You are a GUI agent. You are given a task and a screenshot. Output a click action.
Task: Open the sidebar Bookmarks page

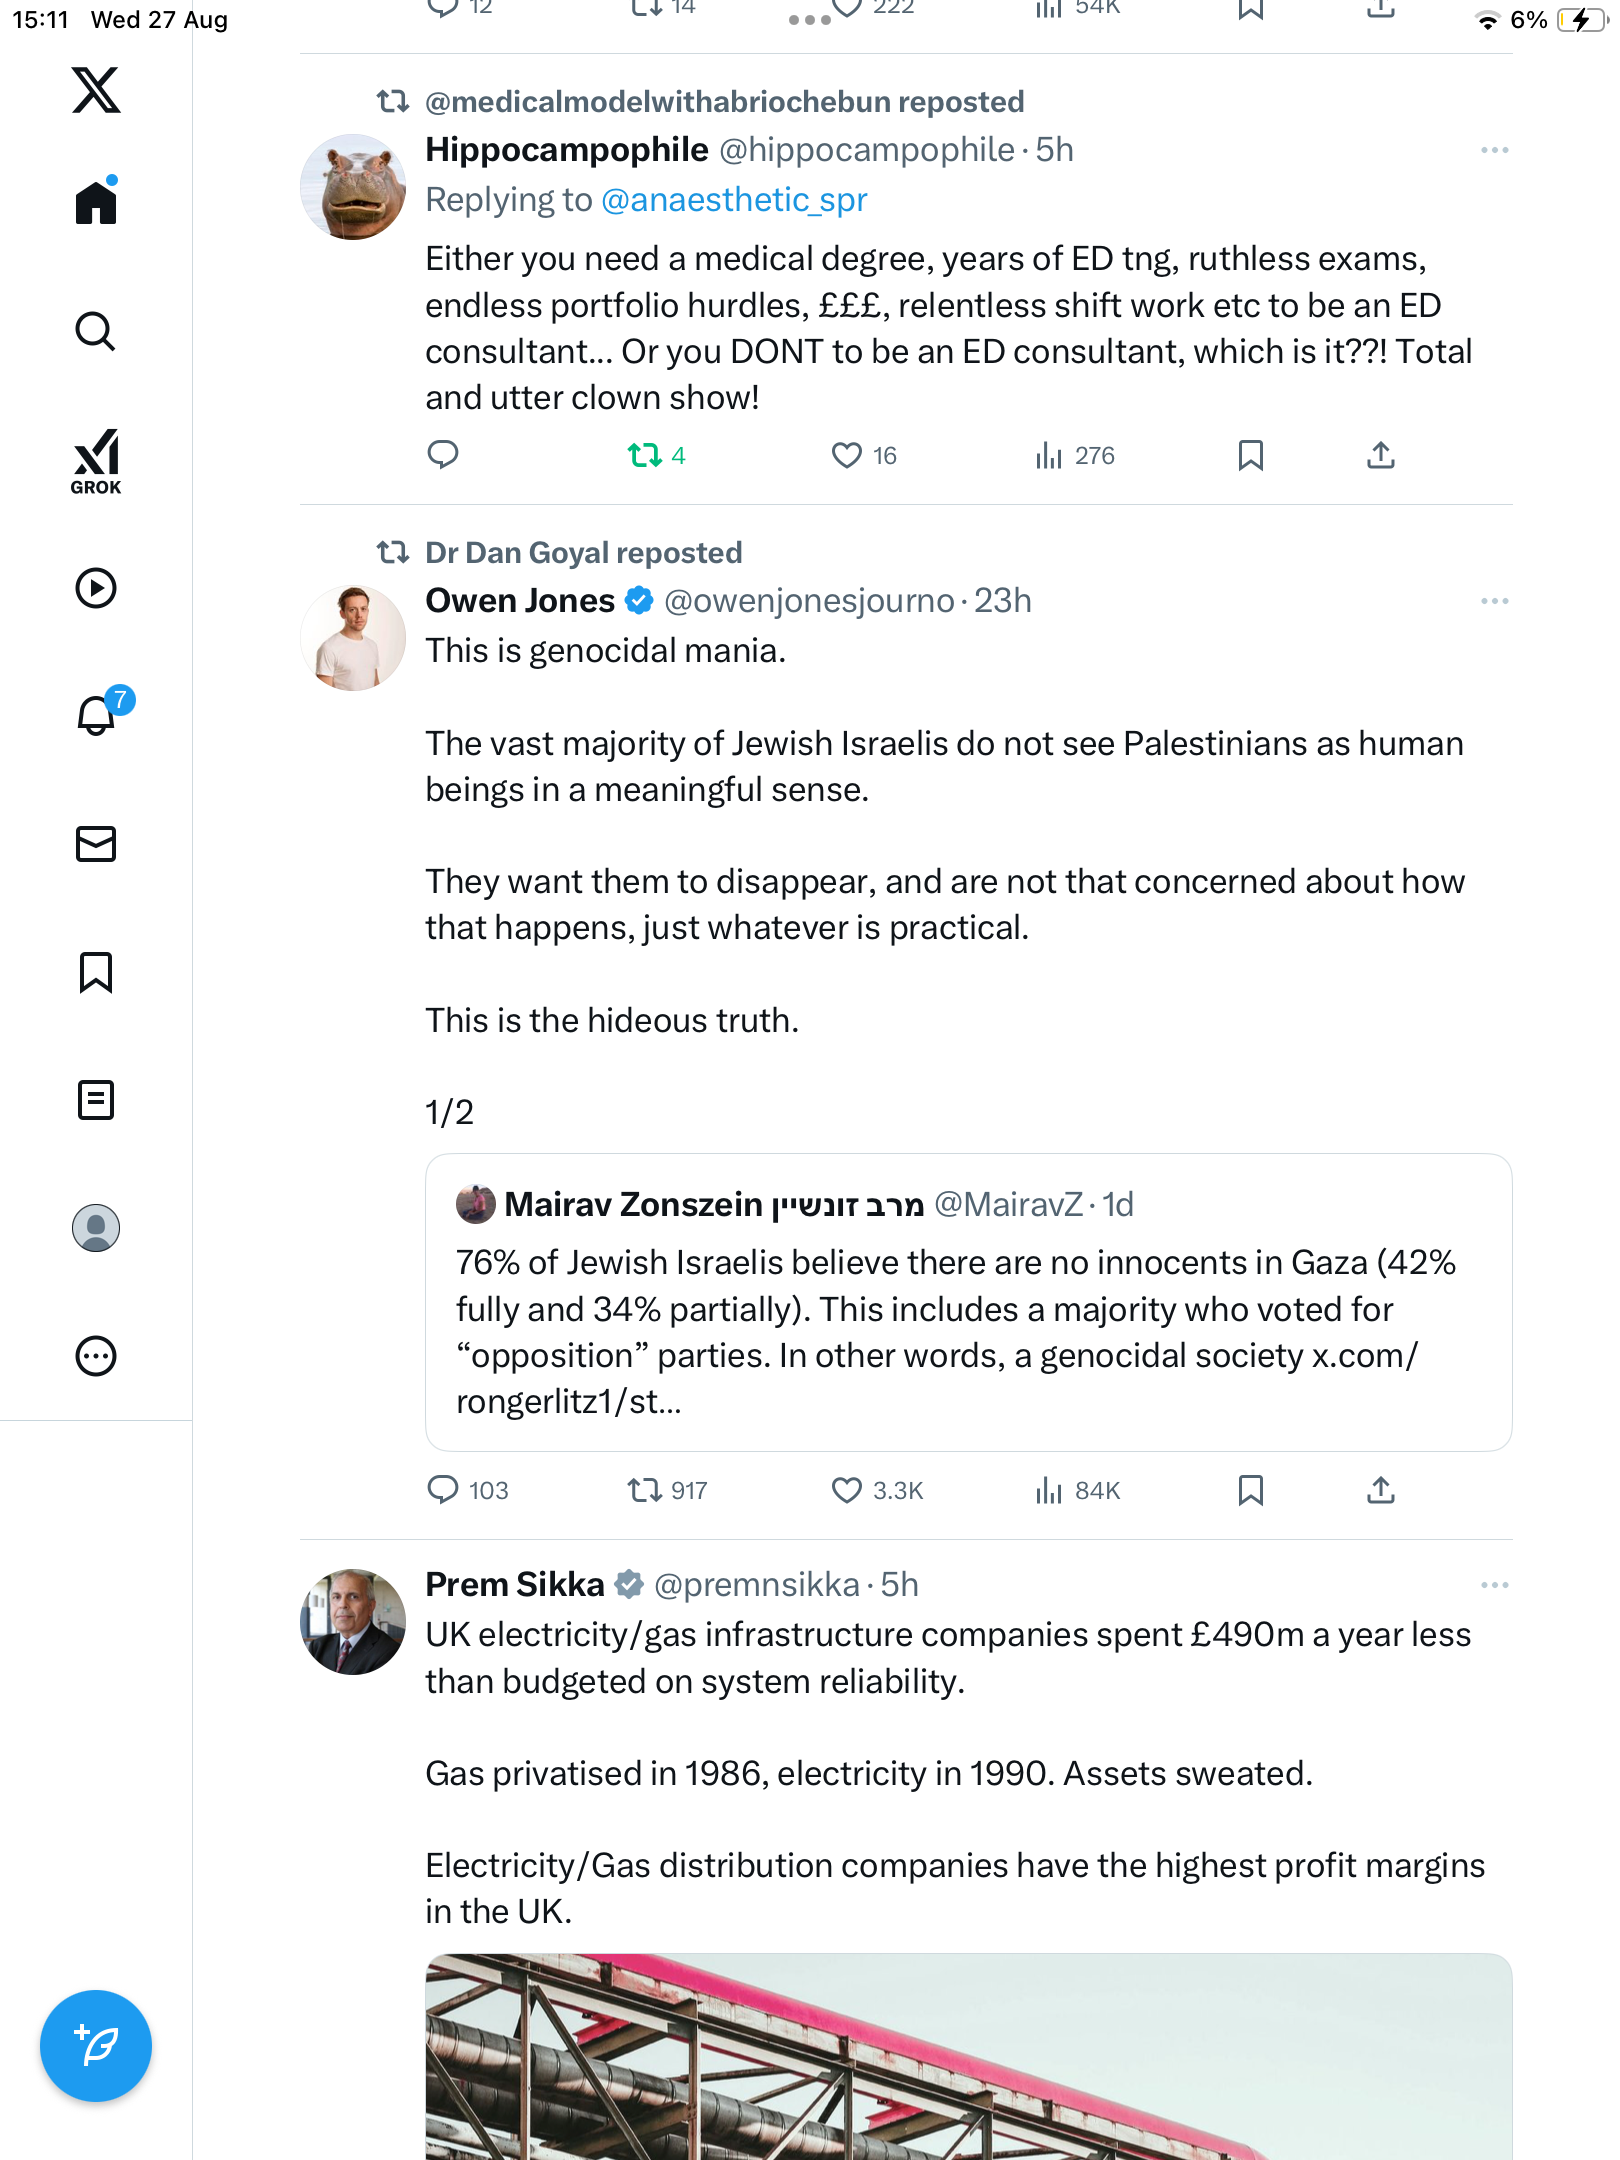point(96,972)
